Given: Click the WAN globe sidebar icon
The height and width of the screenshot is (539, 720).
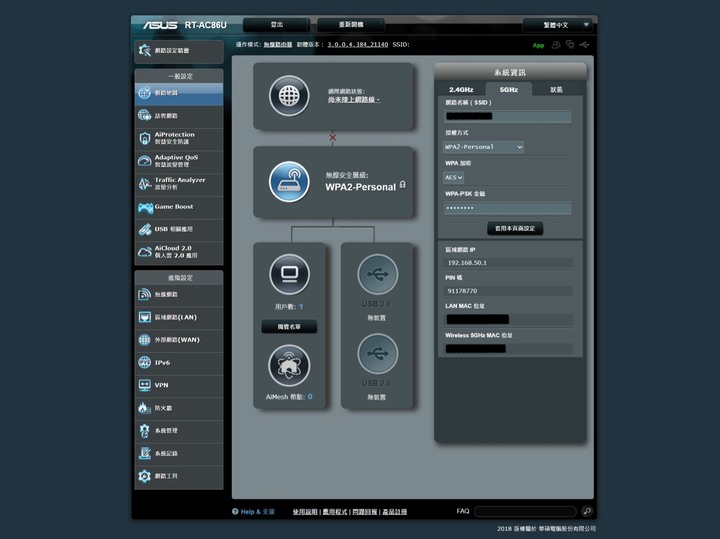Looking at the screenshot, I should click(145, 340).
